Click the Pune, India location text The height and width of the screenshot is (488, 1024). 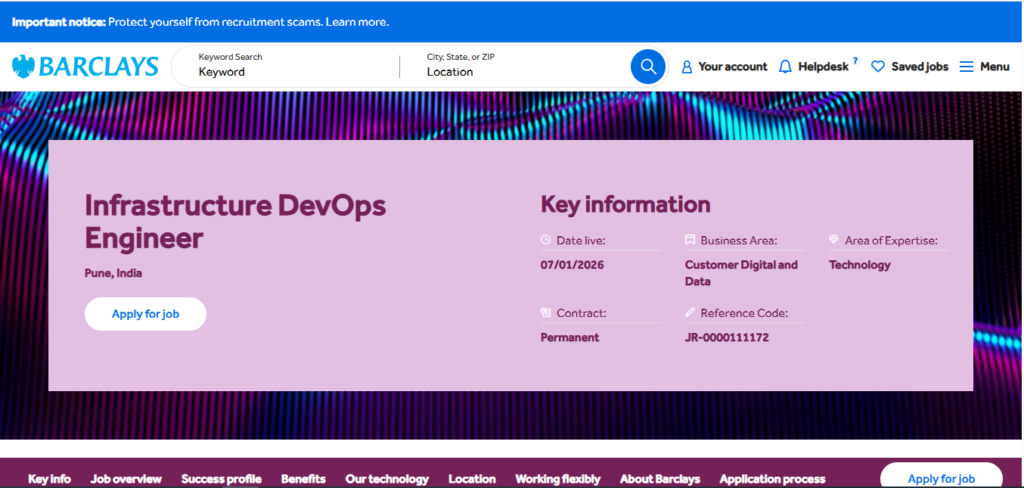pyautogui.click(x=113, y=273)
